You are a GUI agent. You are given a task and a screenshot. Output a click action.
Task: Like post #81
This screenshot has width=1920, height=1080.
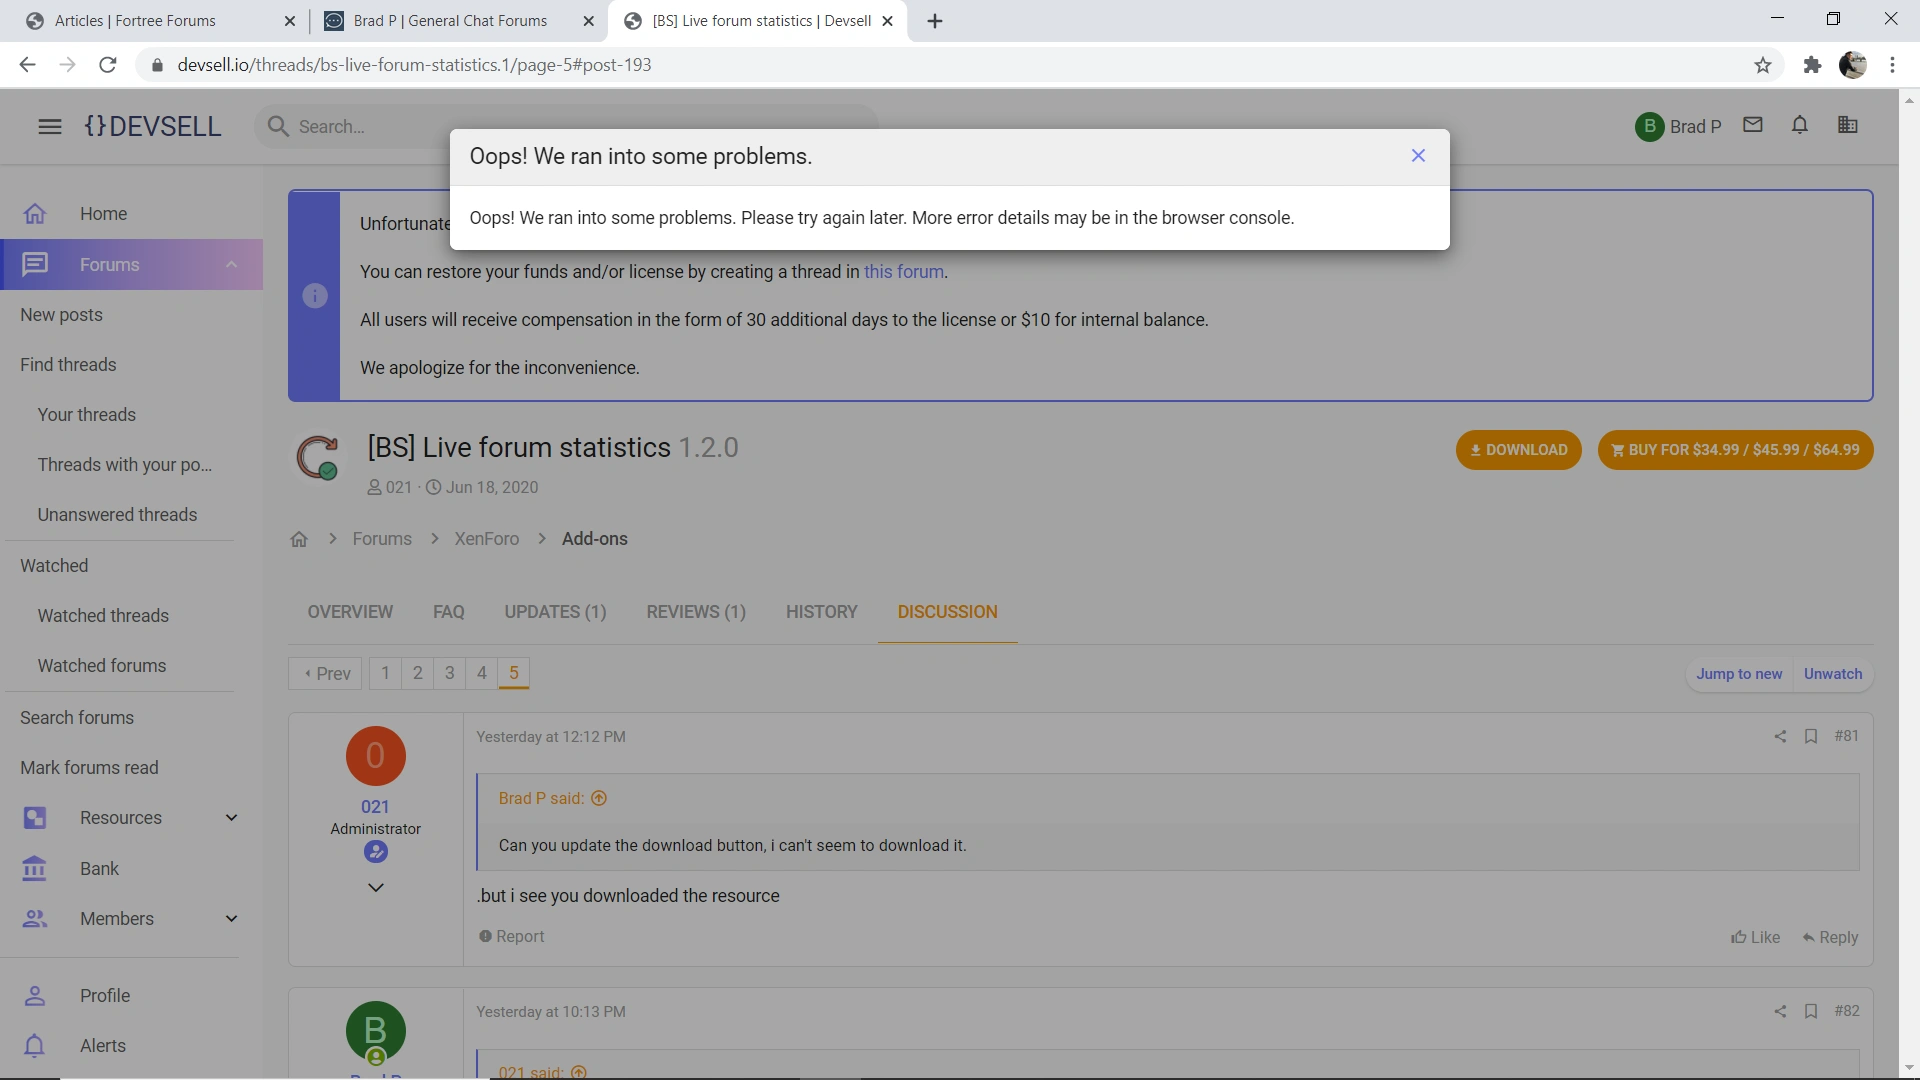1755,937
